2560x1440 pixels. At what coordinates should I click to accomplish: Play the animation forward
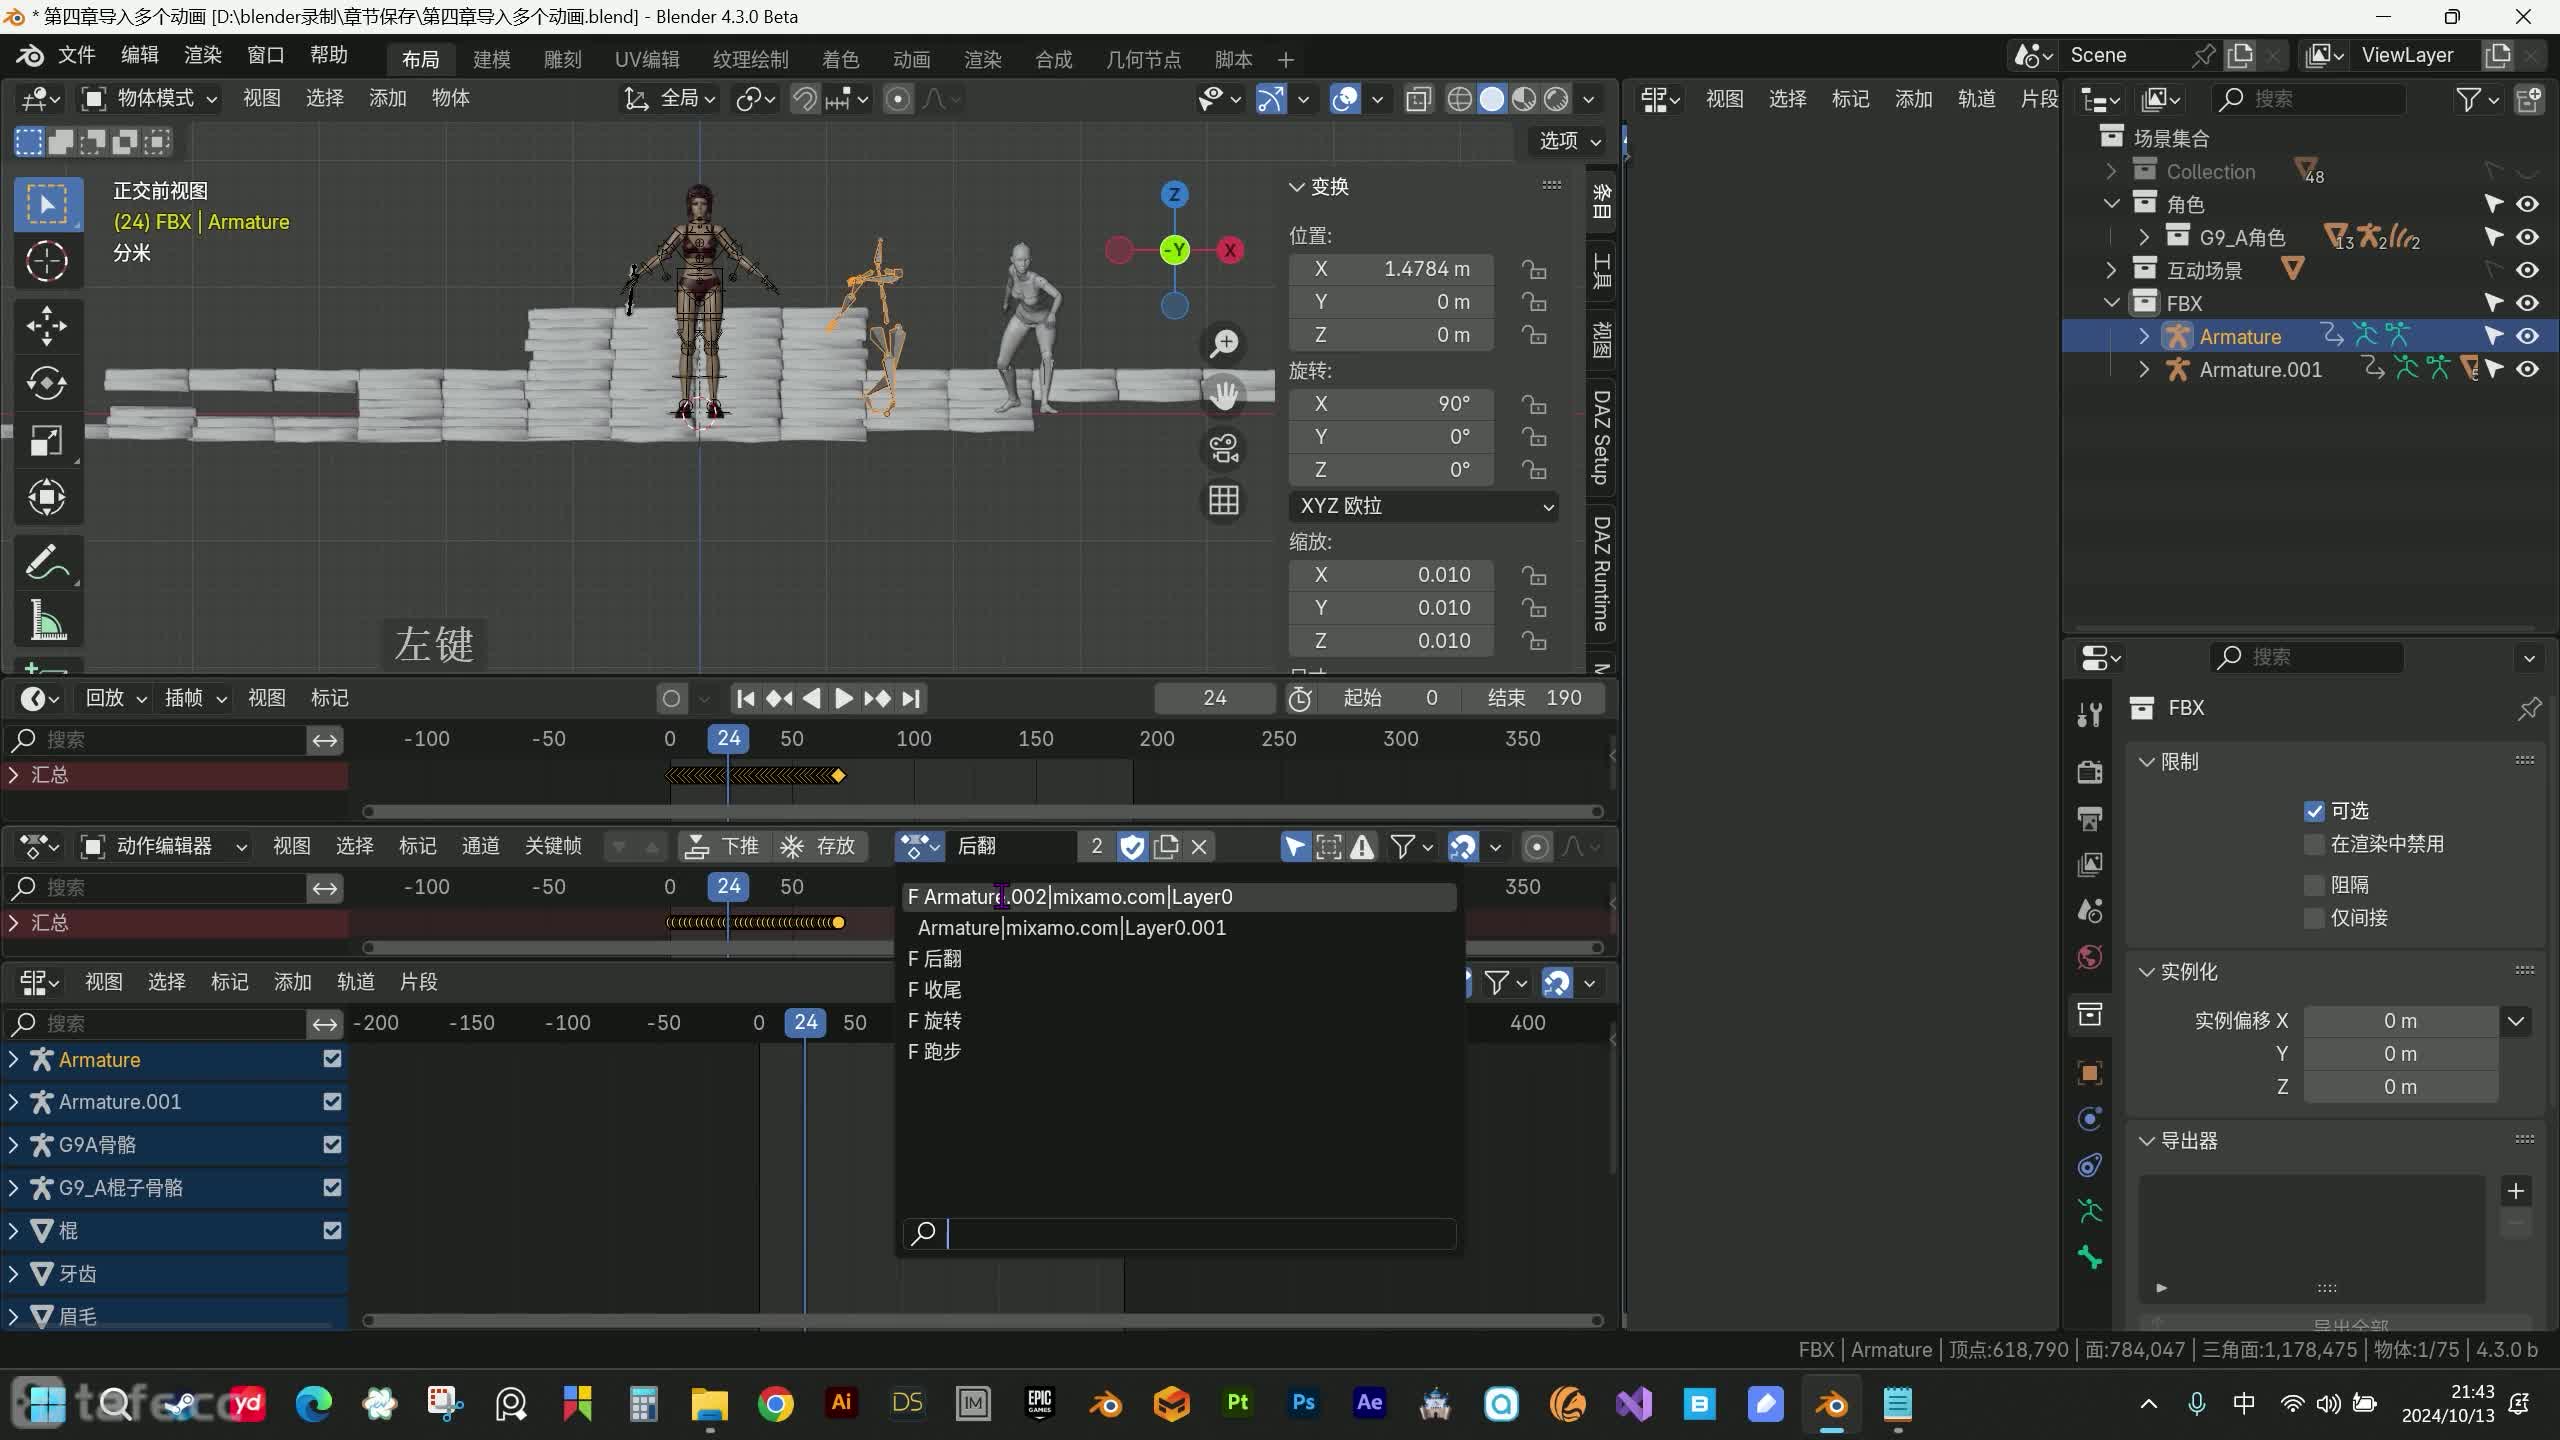point(844,698)
